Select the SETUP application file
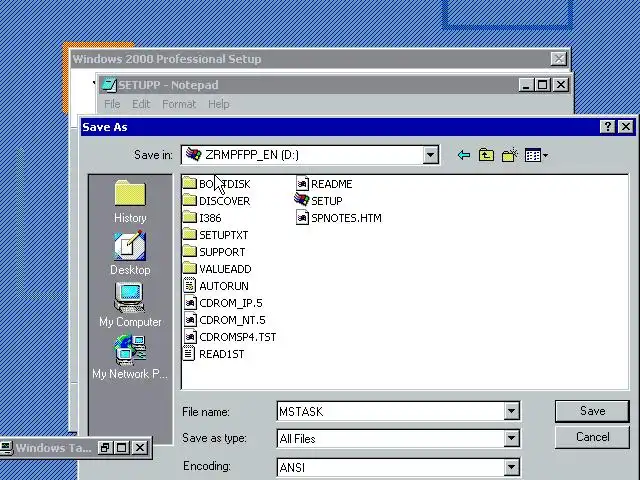Image resolution: width=640 pixels, height=480 pixels. coord(319,201)
